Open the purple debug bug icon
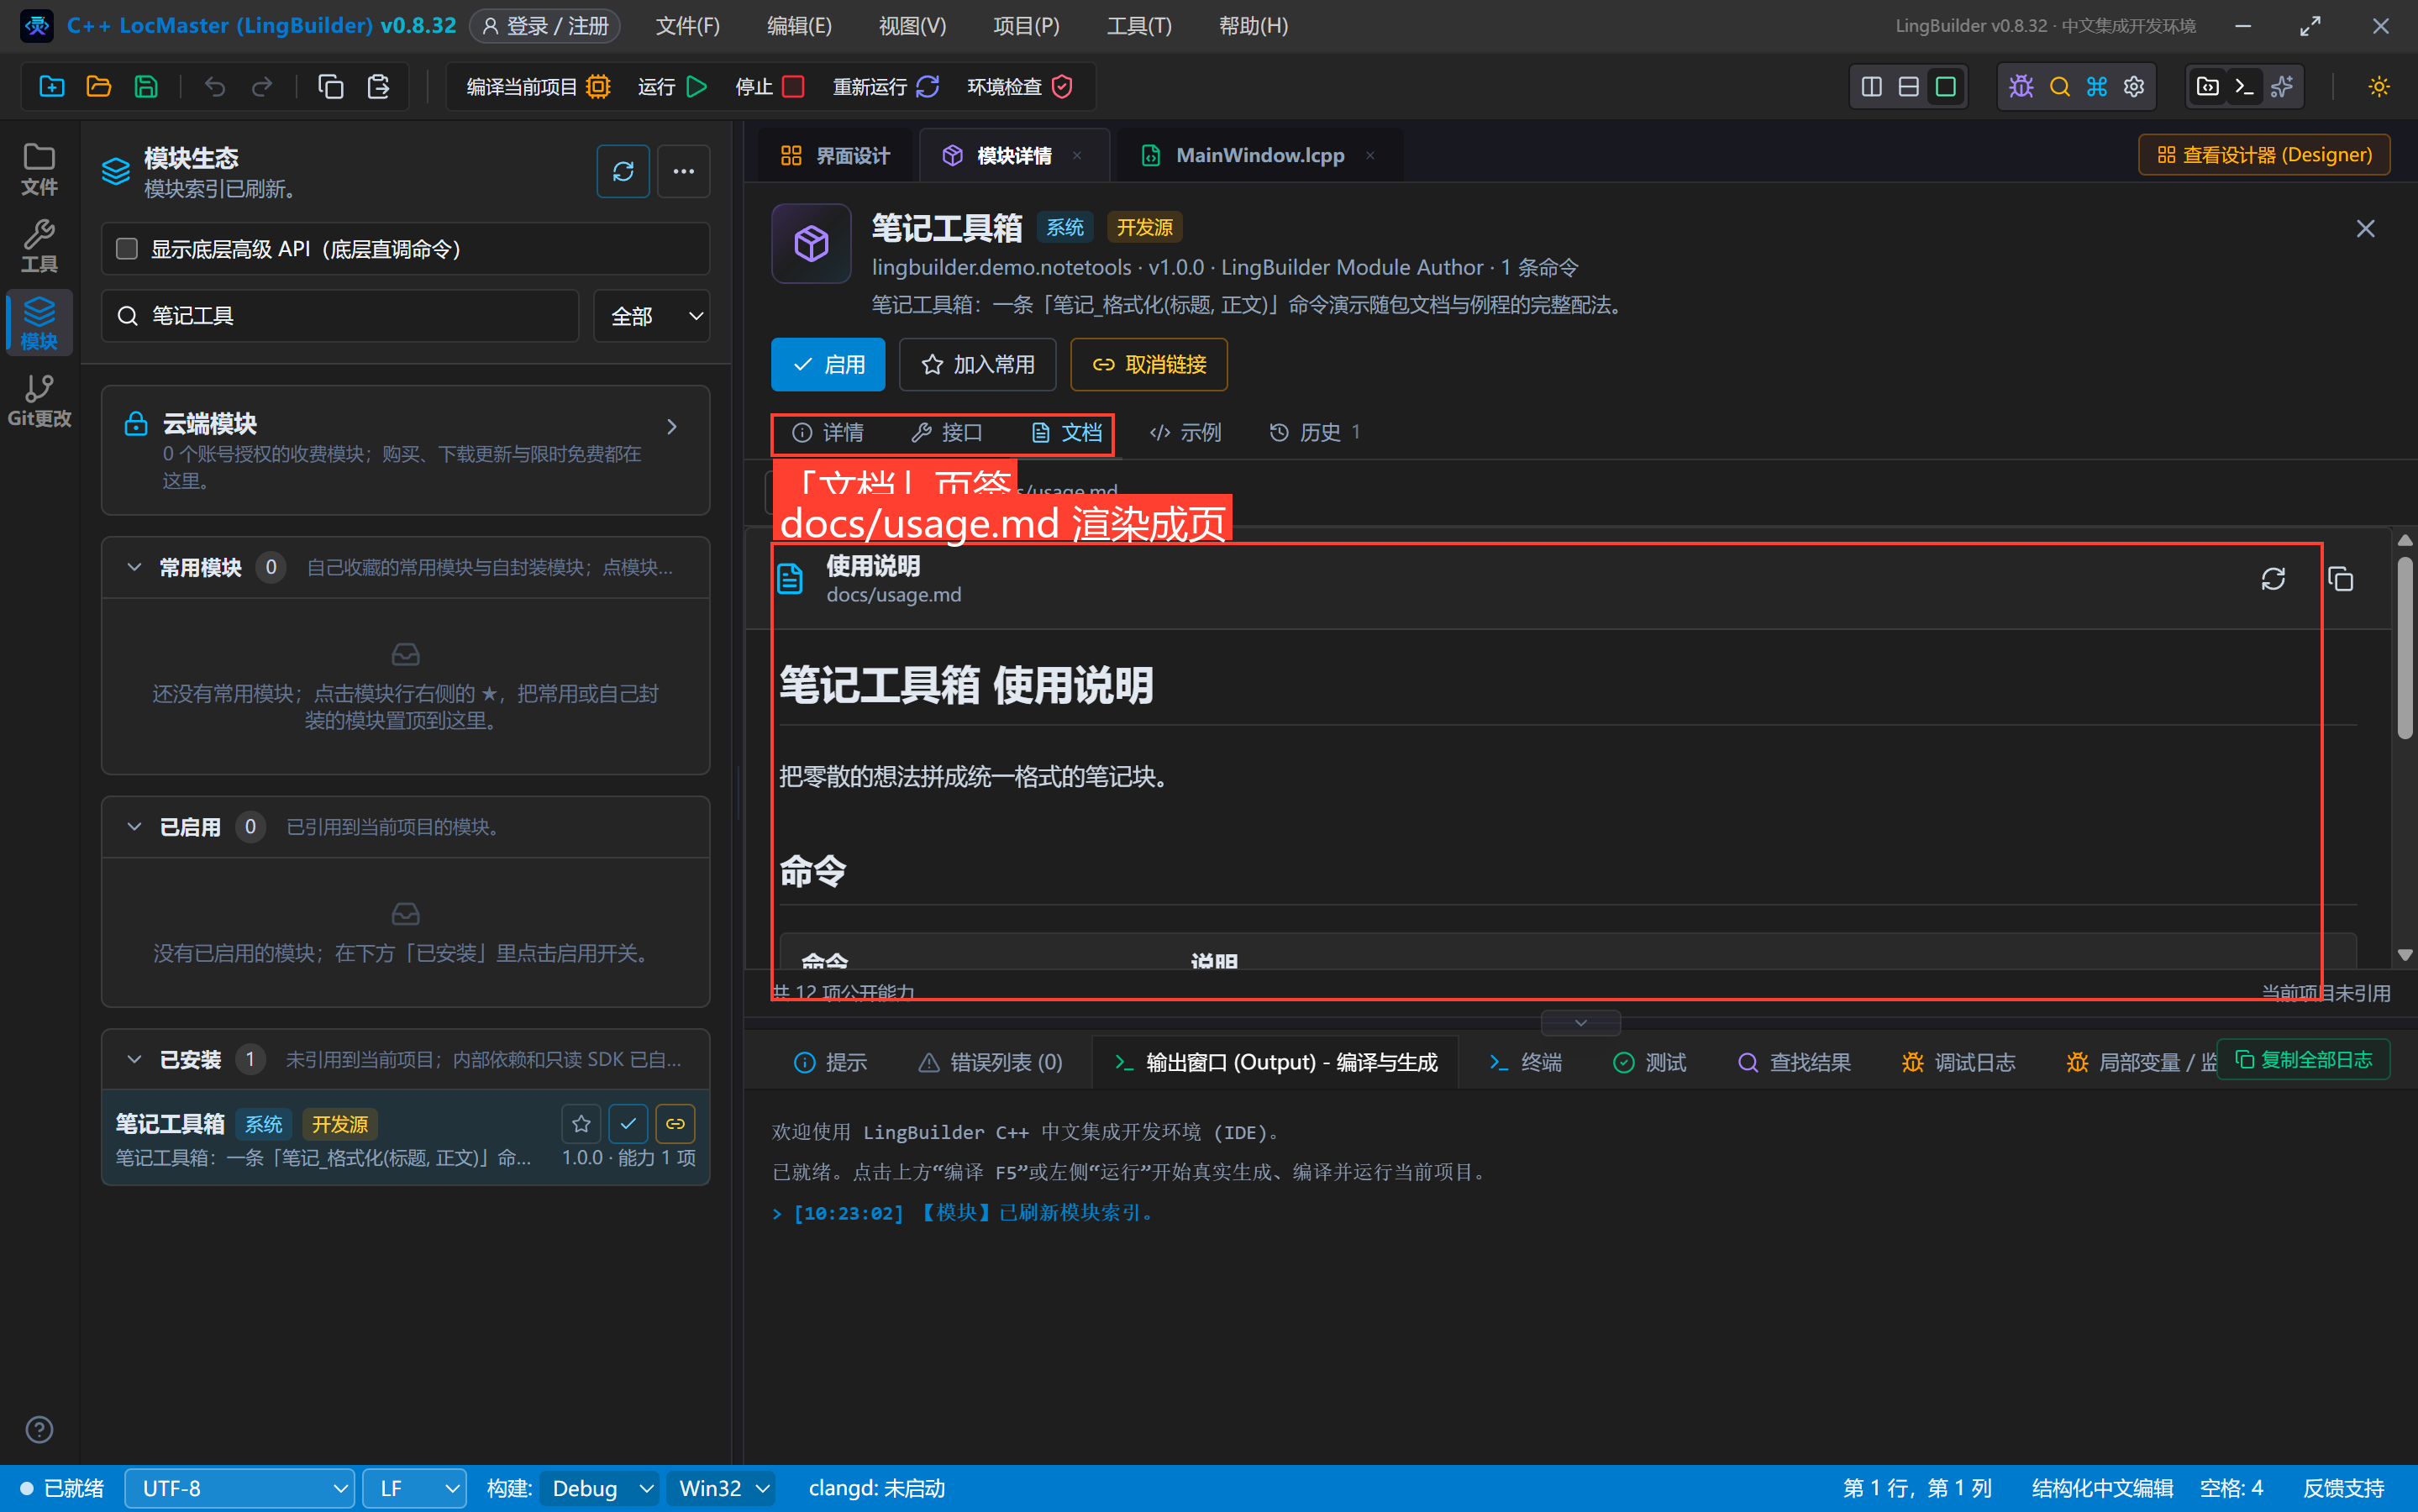Screen dimensions: 2418x1512 tap(2021, 87)
